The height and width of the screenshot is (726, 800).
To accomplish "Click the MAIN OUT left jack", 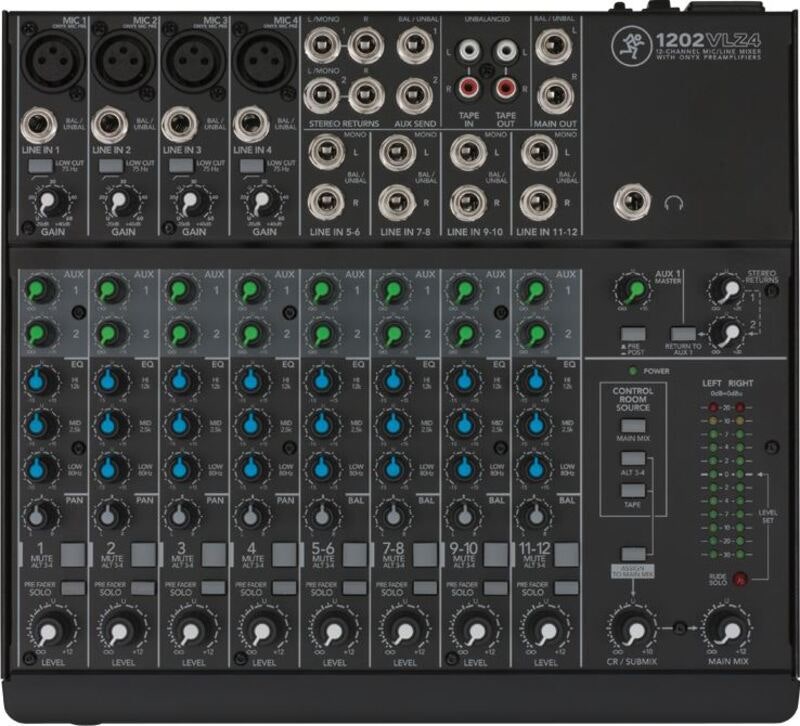I will click(x=551, y=47).
